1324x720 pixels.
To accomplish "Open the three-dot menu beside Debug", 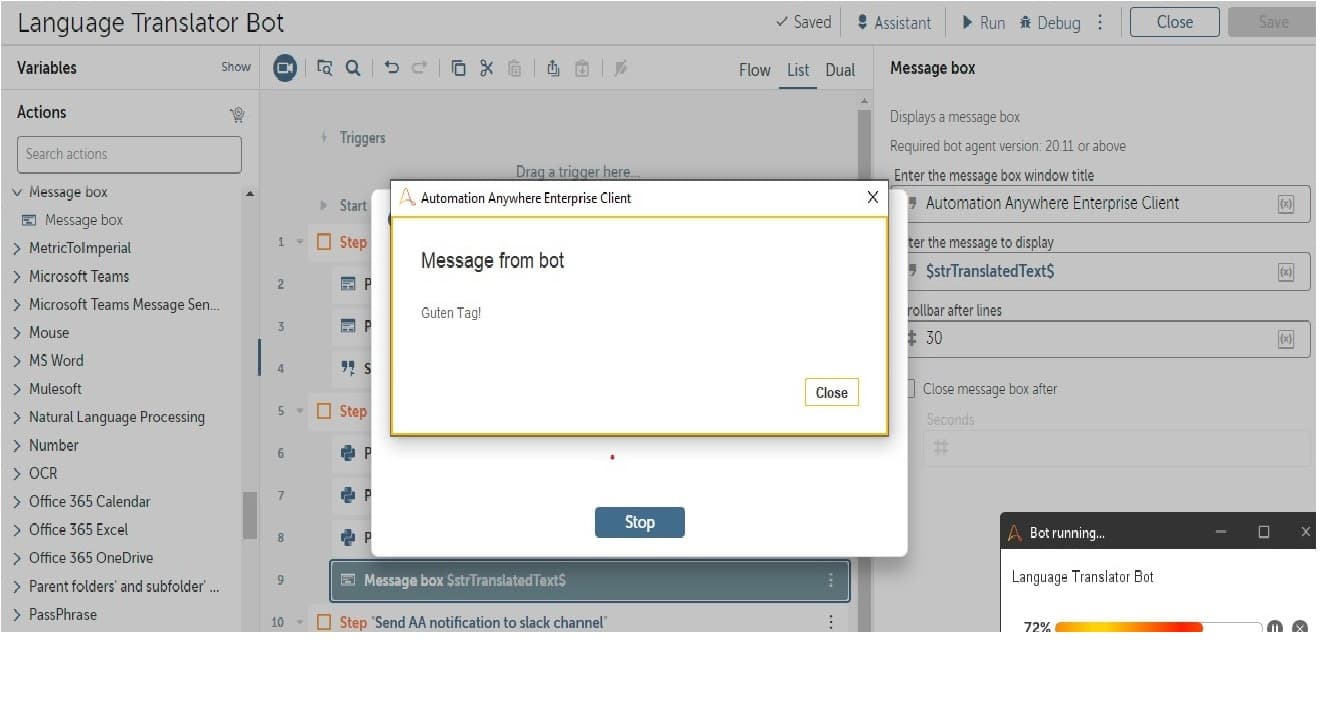I will 1101,22.
